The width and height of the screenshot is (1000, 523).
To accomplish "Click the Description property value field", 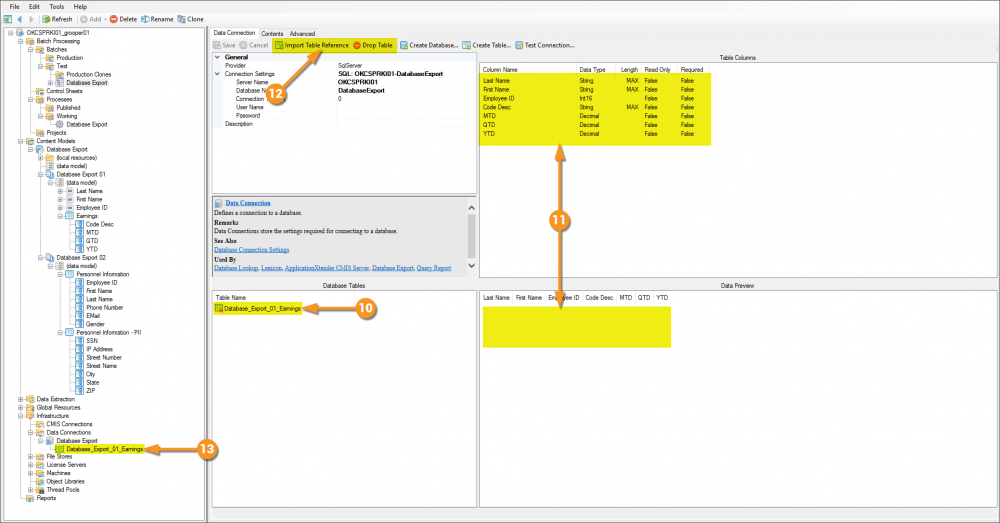I will pos(406,124).
